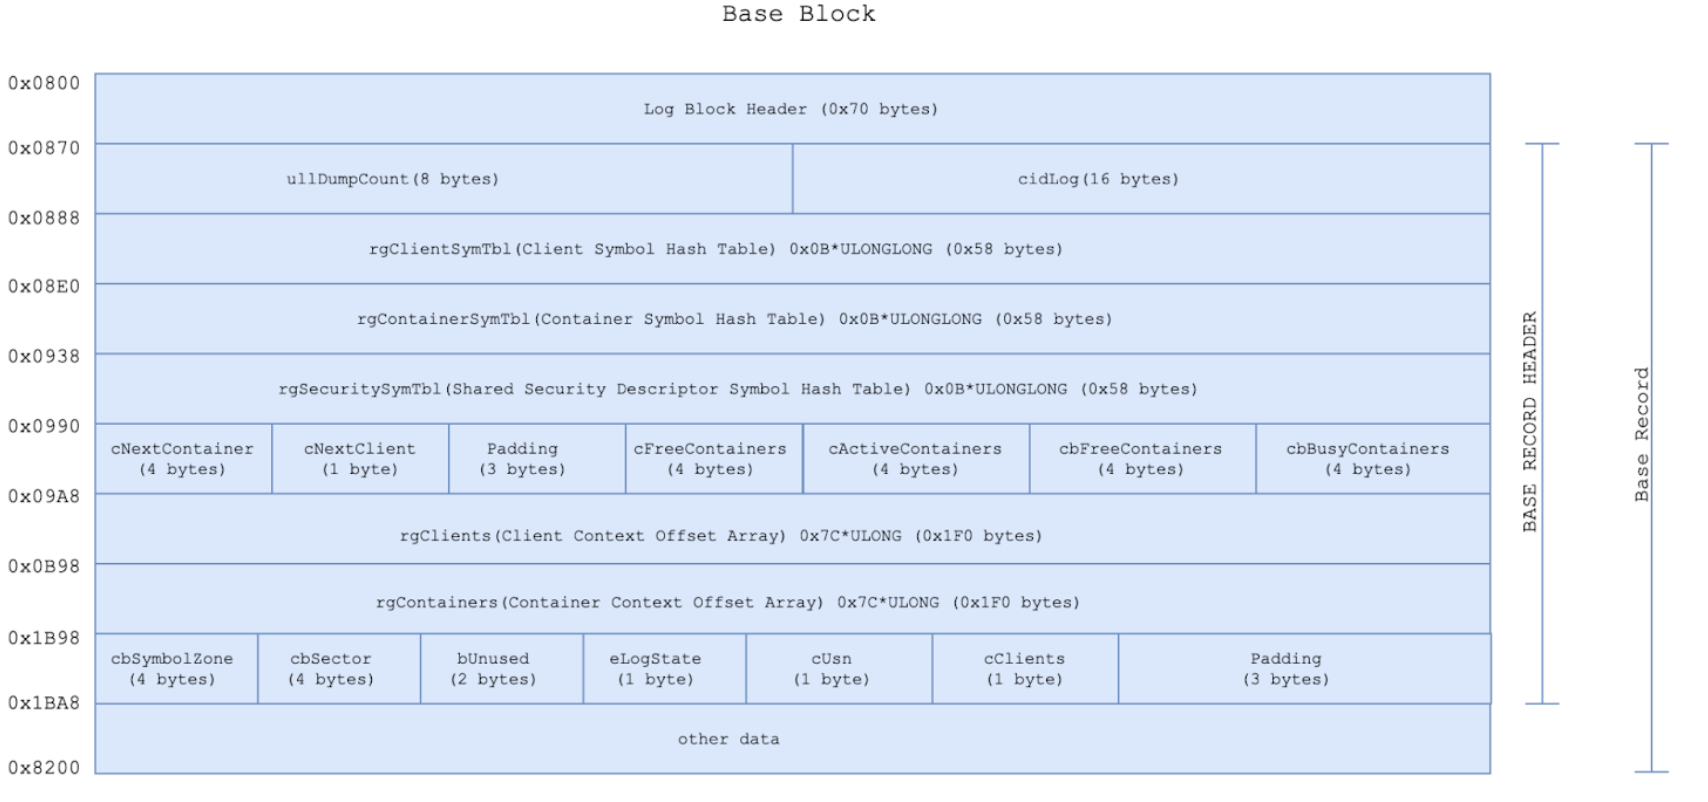The height and width of the screenshot is (802, 1708).
Task: Click the 0x0888 offset label
Action: pyautogui.click(x=44, y=218)
